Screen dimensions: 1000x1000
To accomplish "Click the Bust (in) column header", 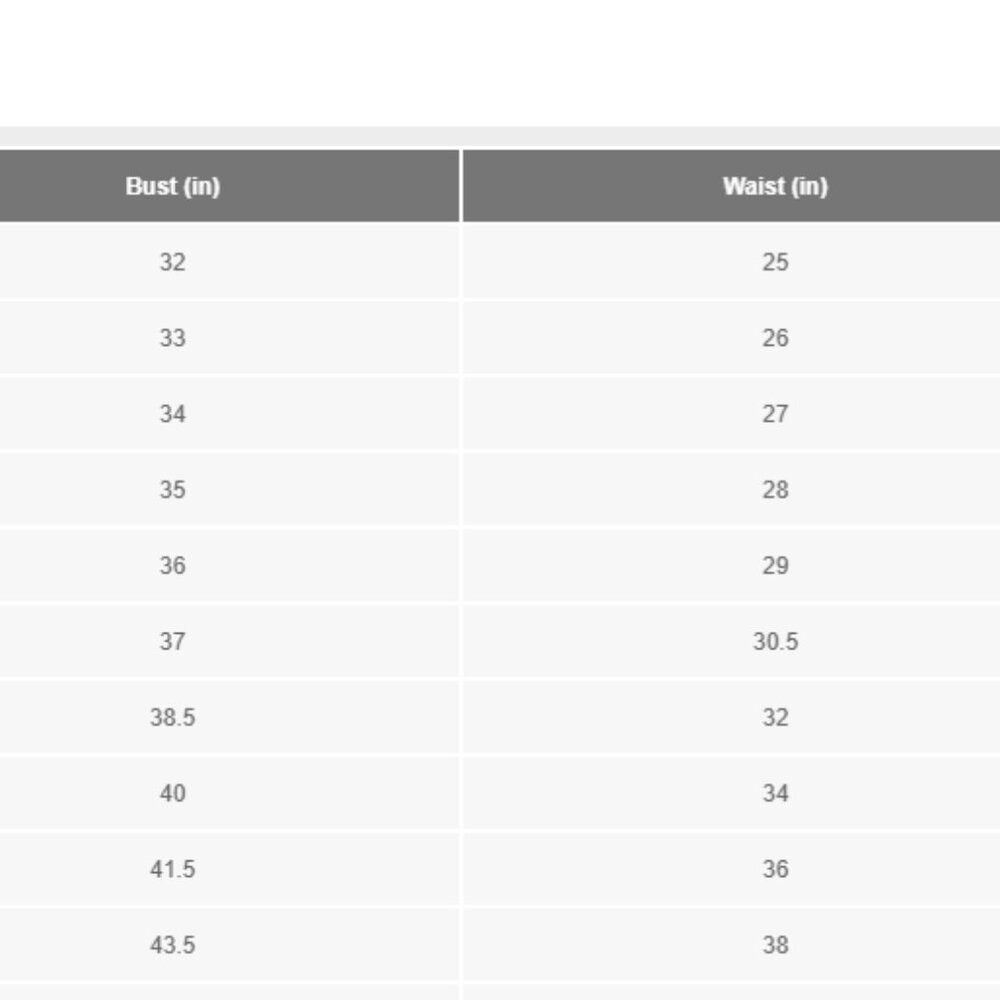I will [173, 186].
